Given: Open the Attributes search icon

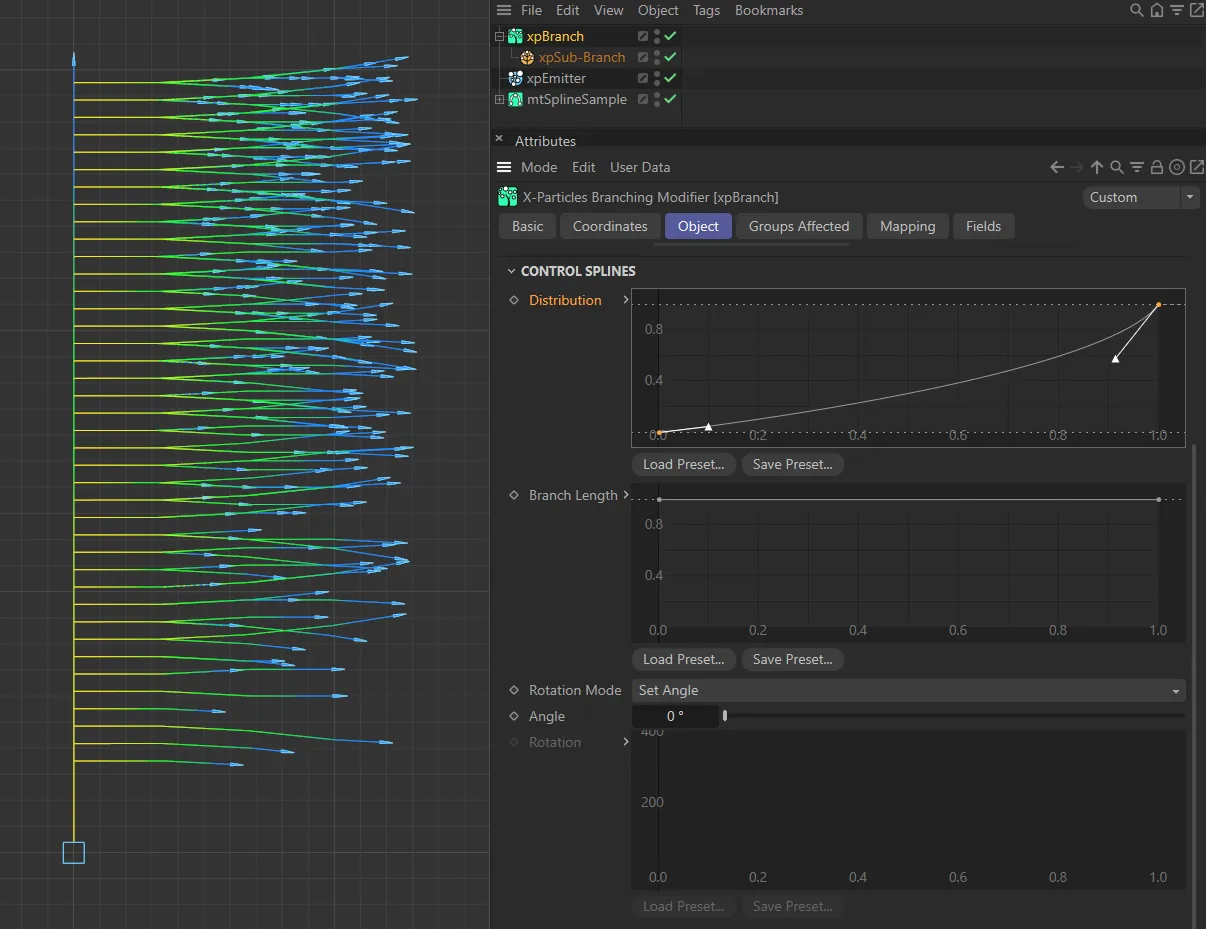Looking at the screenshot, I should point(1116,167).
